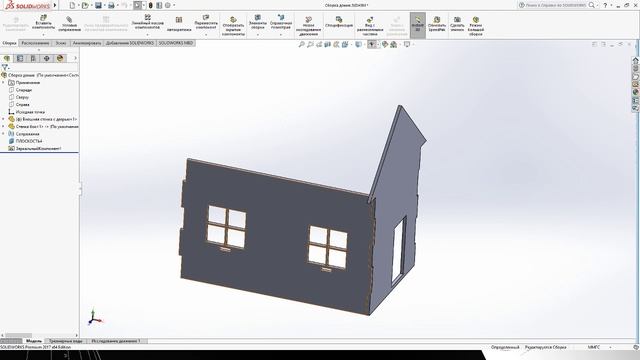
Task: Open Display Style dropdown in view toolbar
Action: pyautogui.click(x=358, y=44)
